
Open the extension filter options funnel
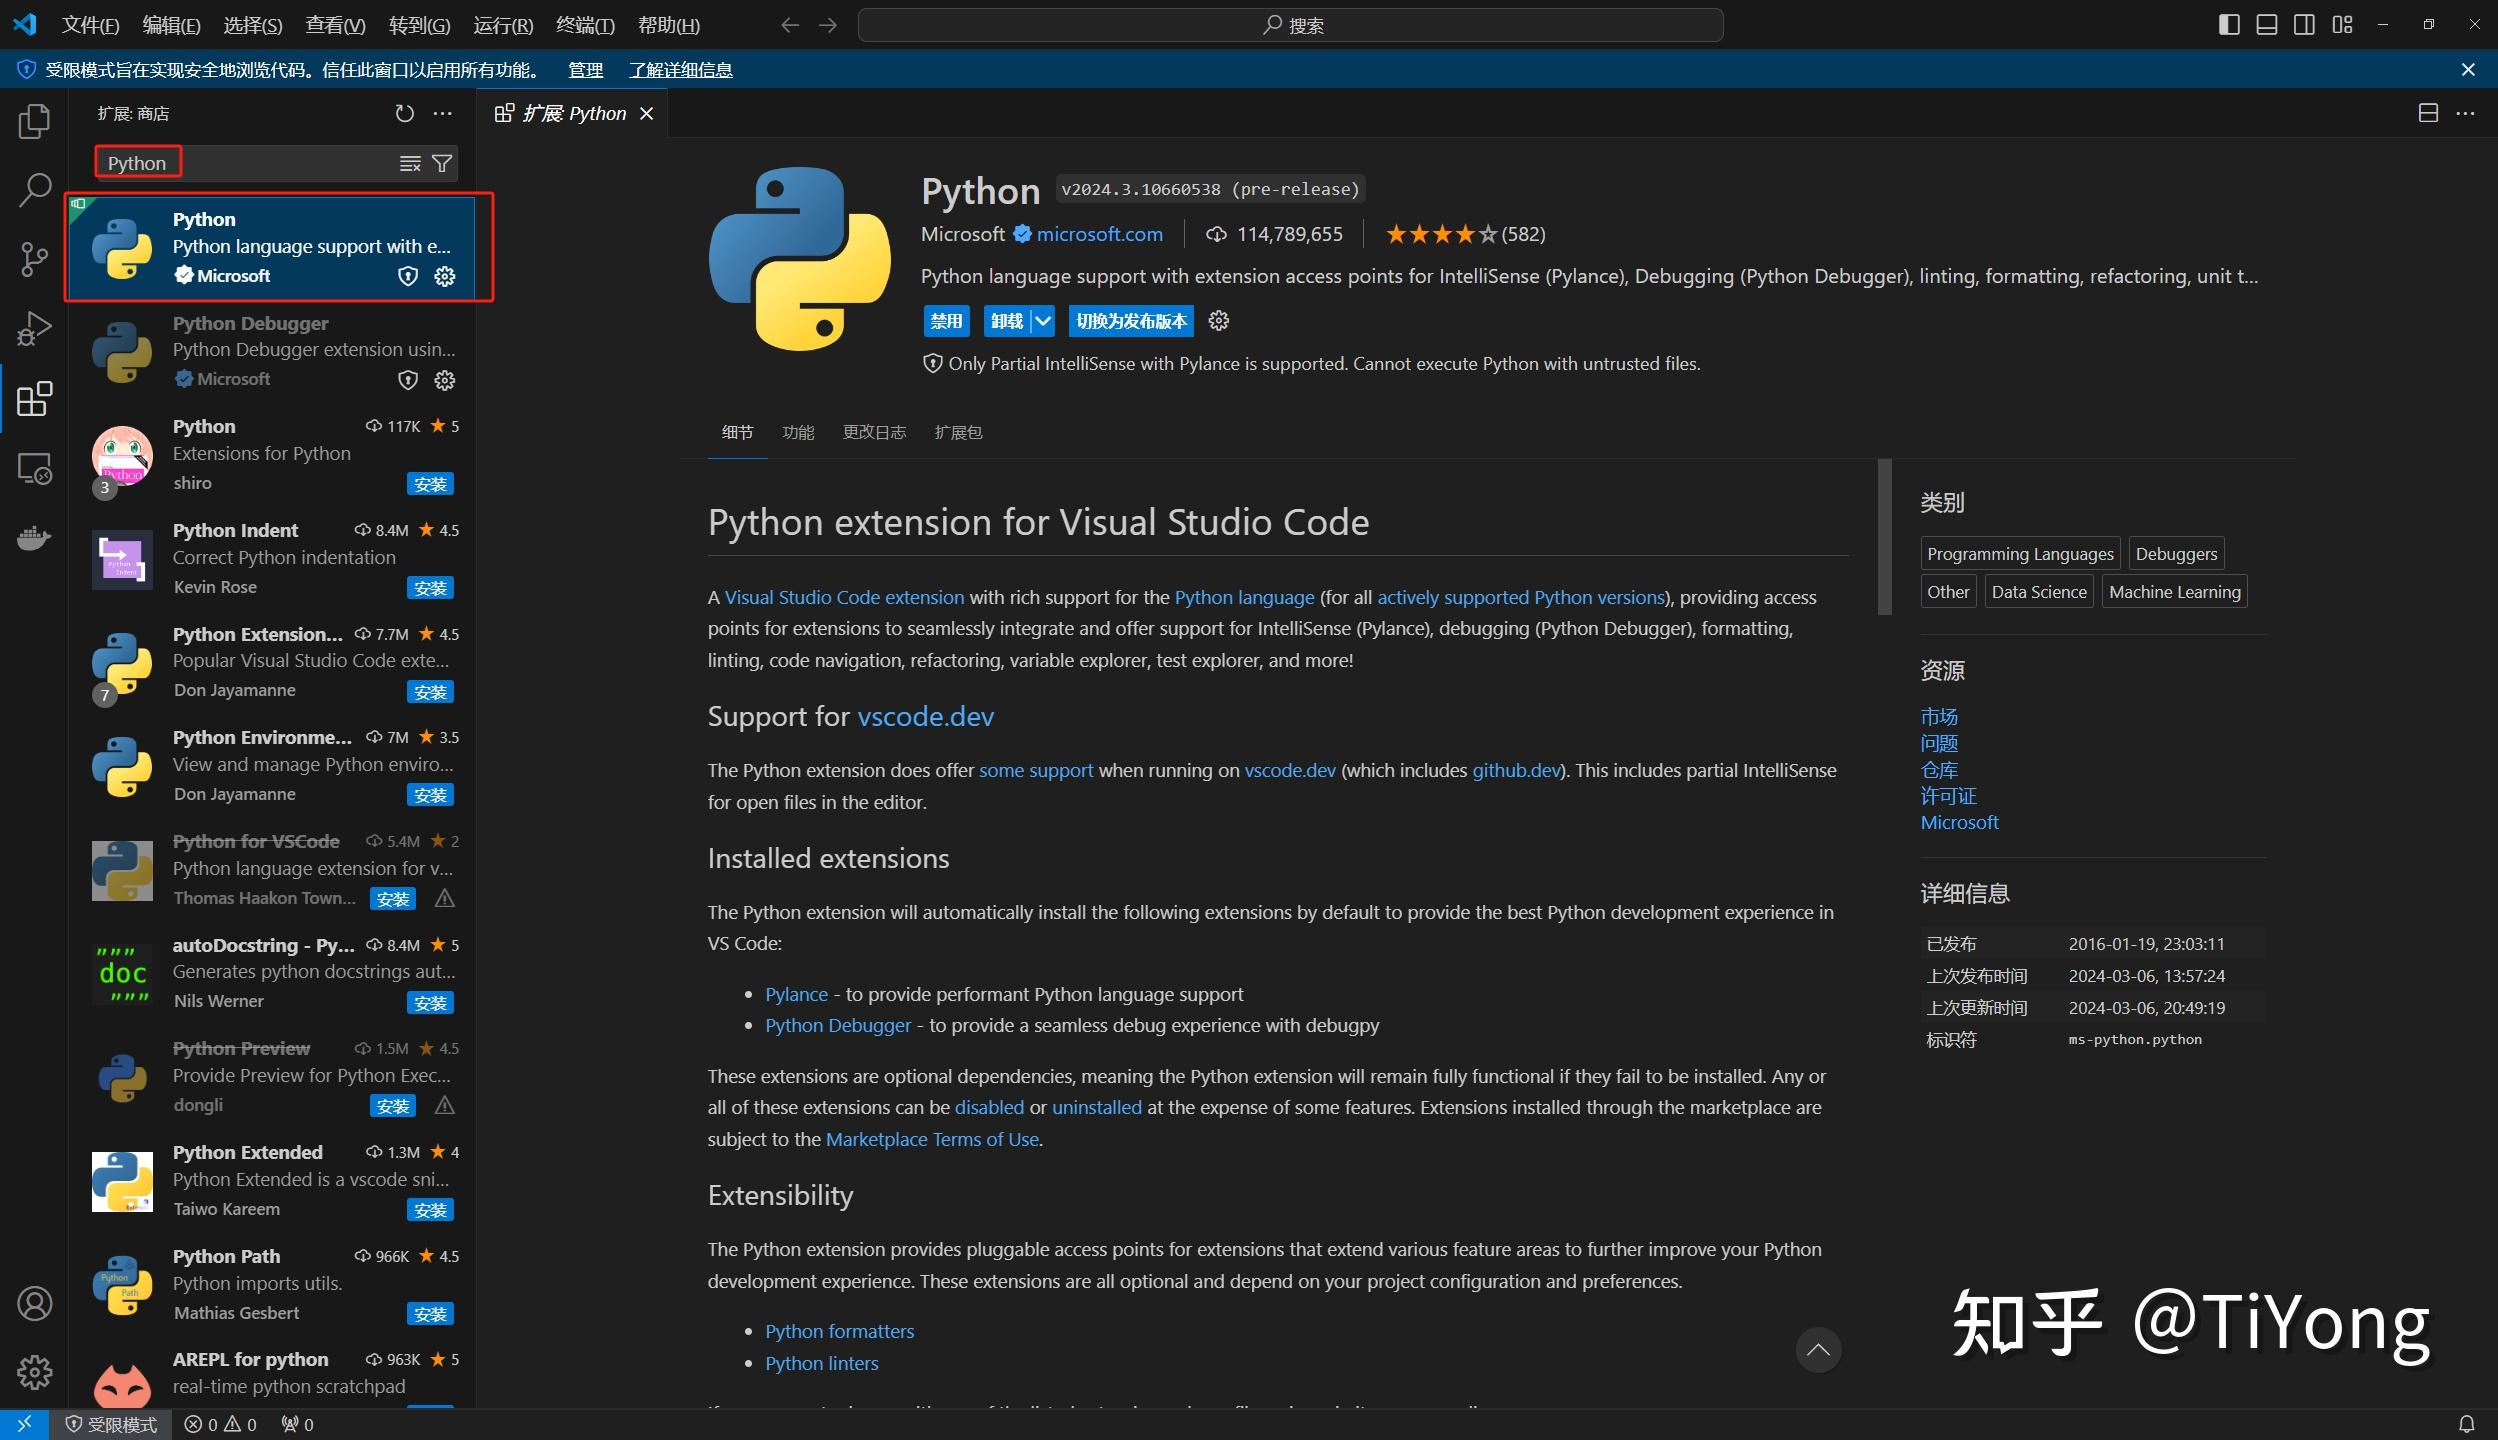point(442,163)
